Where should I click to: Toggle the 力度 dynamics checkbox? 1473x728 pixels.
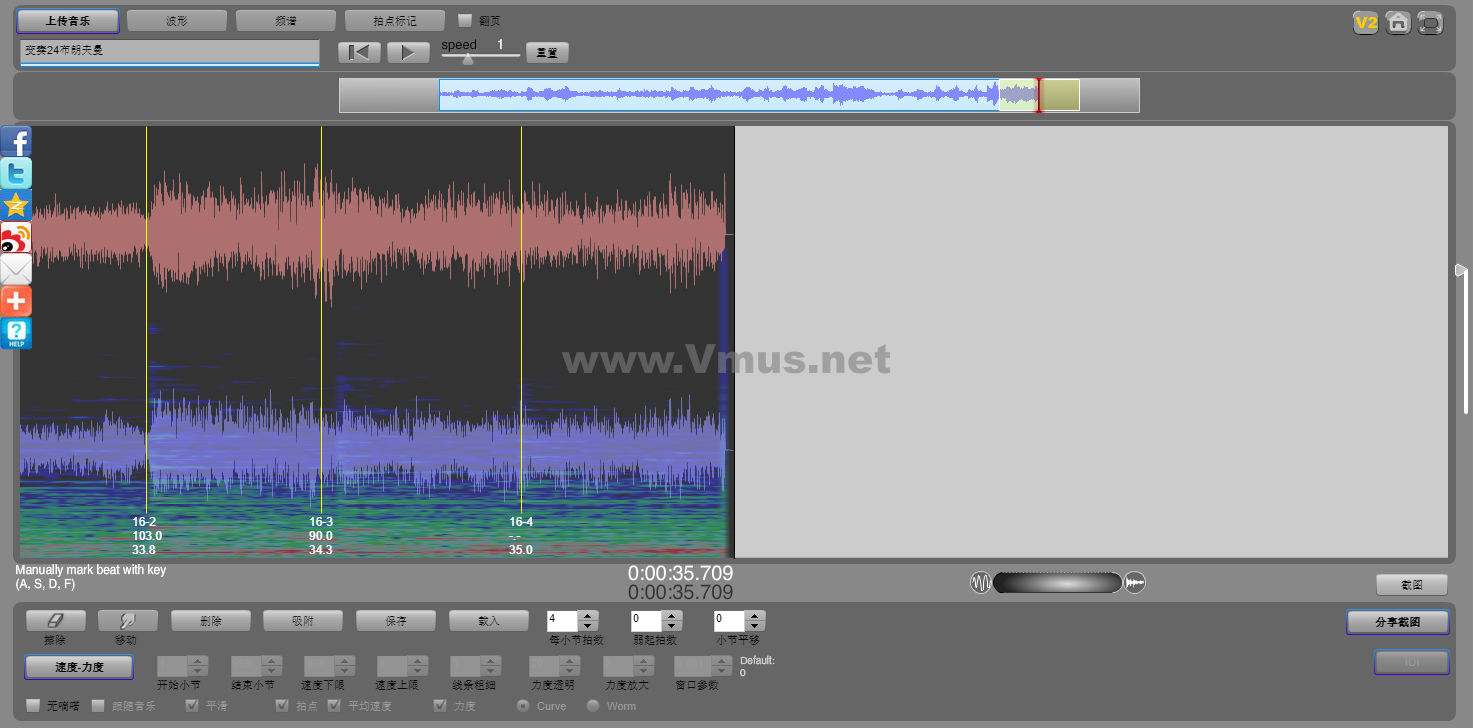coord(440,706)
